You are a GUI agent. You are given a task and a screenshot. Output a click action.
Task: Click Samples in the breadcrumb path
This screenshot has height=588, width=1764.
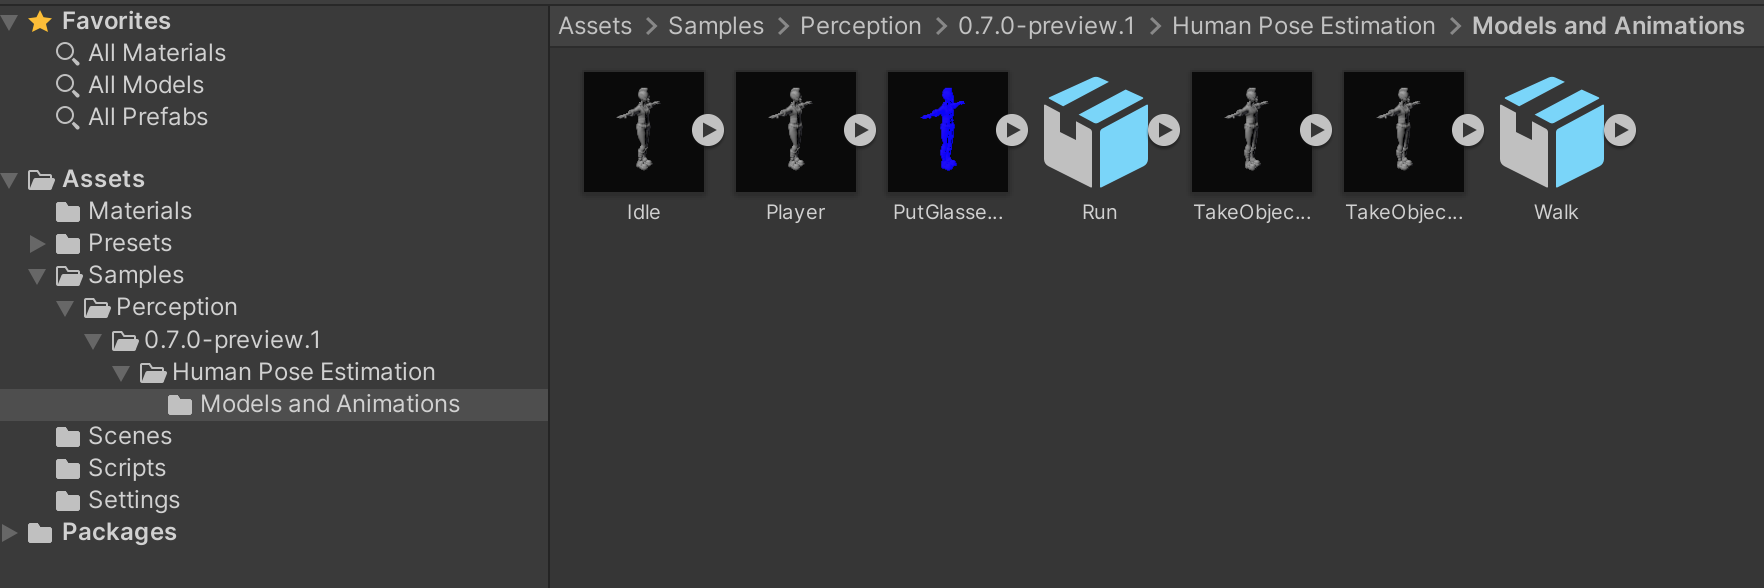point(715,26)
